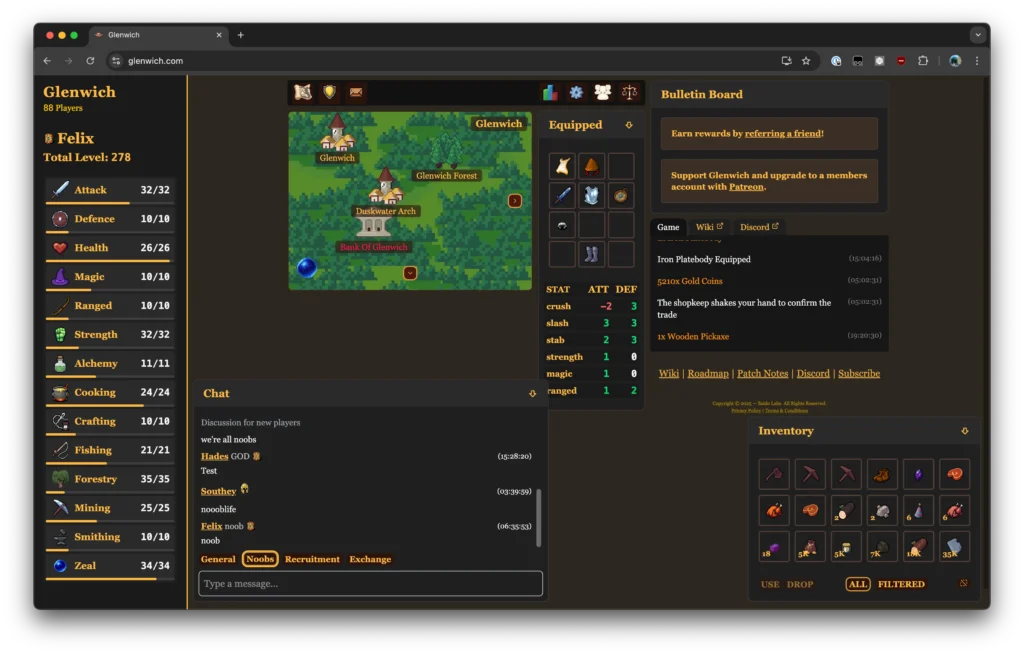1024x654 pixels.
Task: Open the referring a friend link
Action: [782, 133]
